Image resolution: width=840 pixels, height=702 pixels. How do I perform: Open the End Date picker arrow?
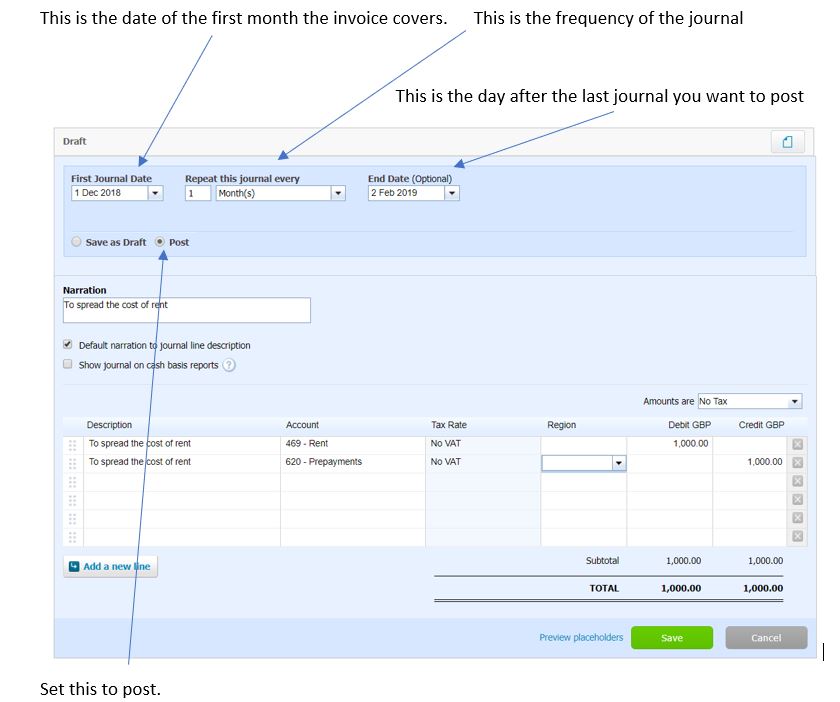(452, 193)
